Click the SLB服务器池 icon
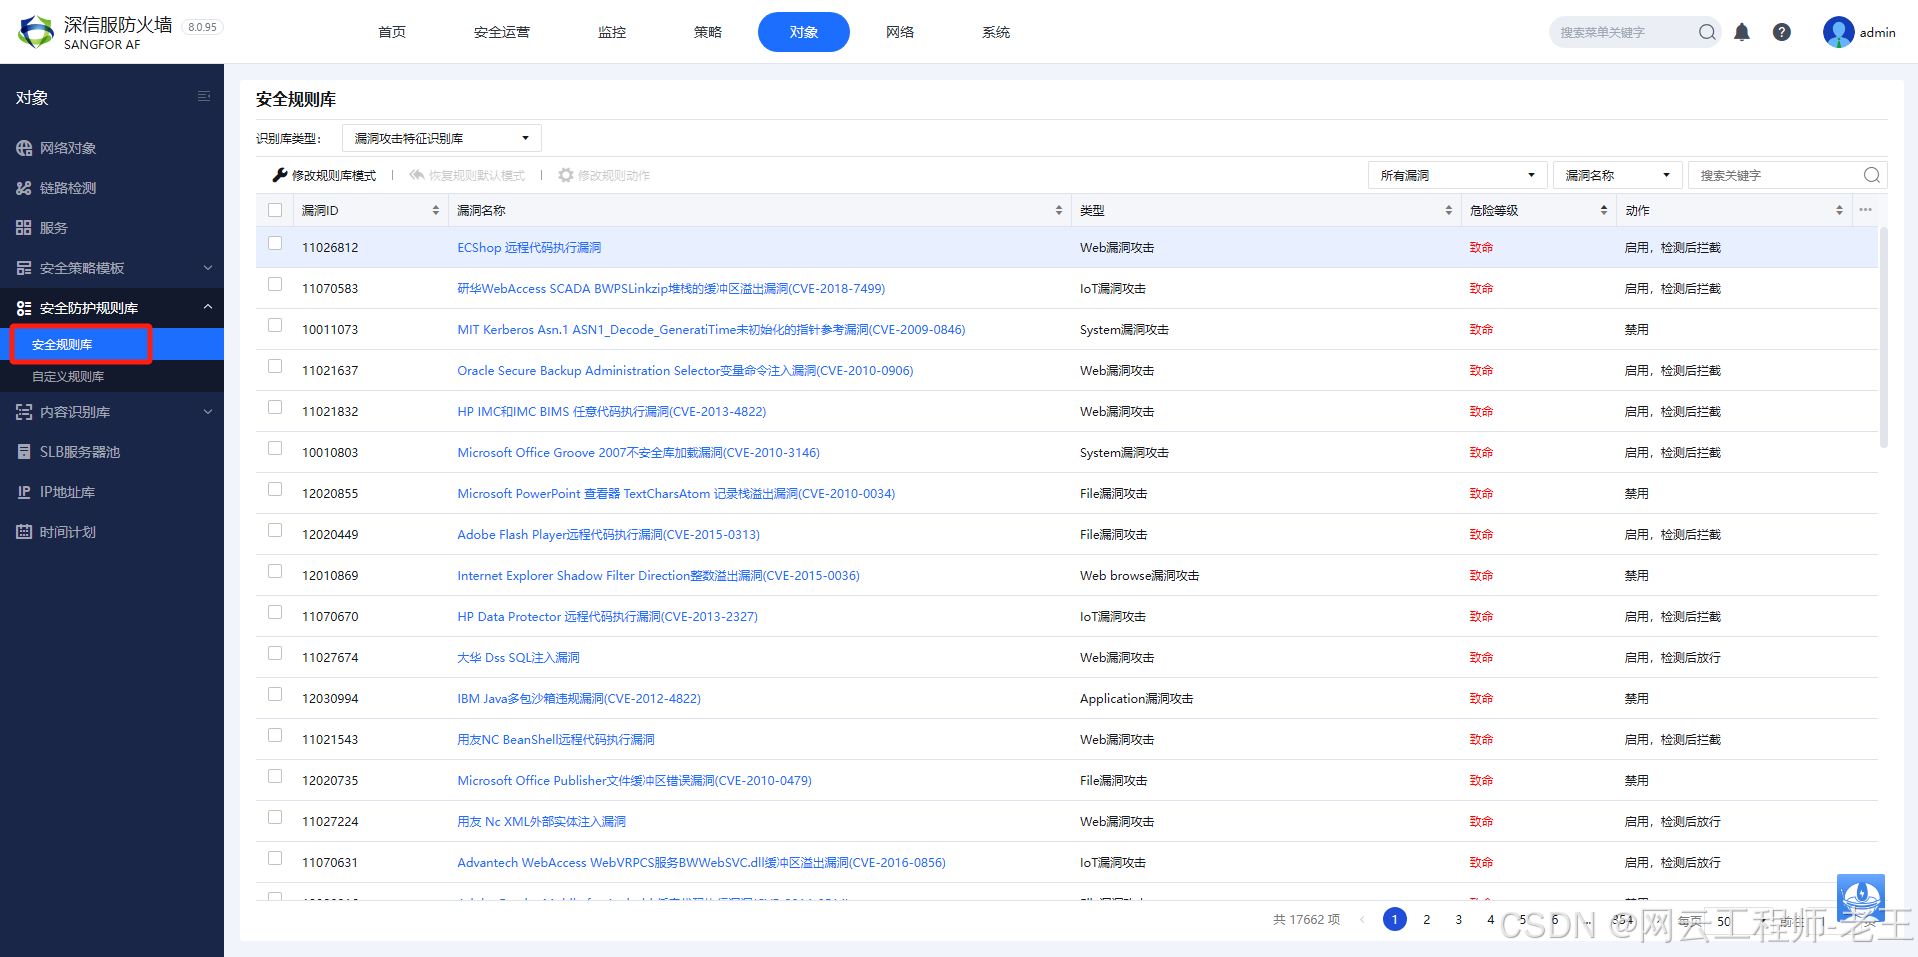The height and width of the screenshot is (957, 1918). pos(24,452)
